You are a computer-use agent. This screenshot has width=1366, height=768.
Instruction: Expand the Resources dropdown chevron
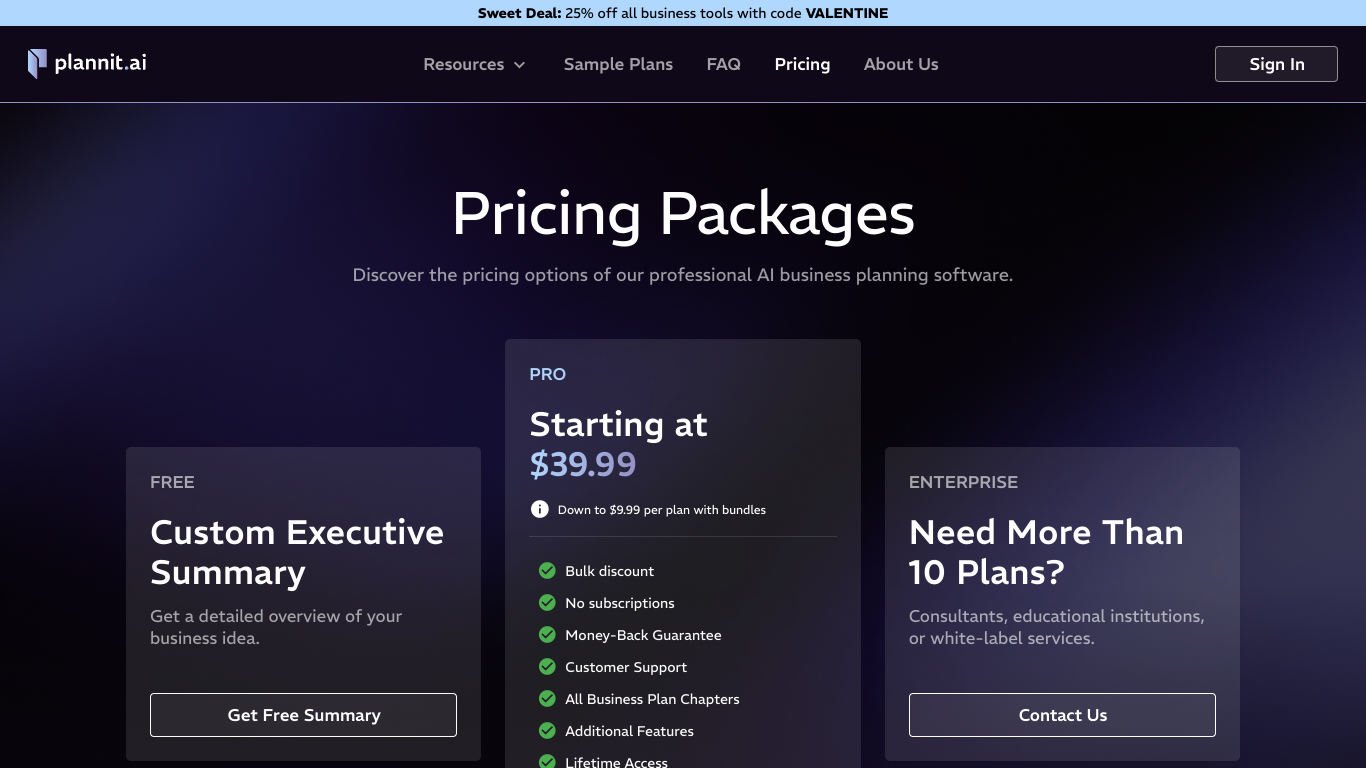pos(519,65)
